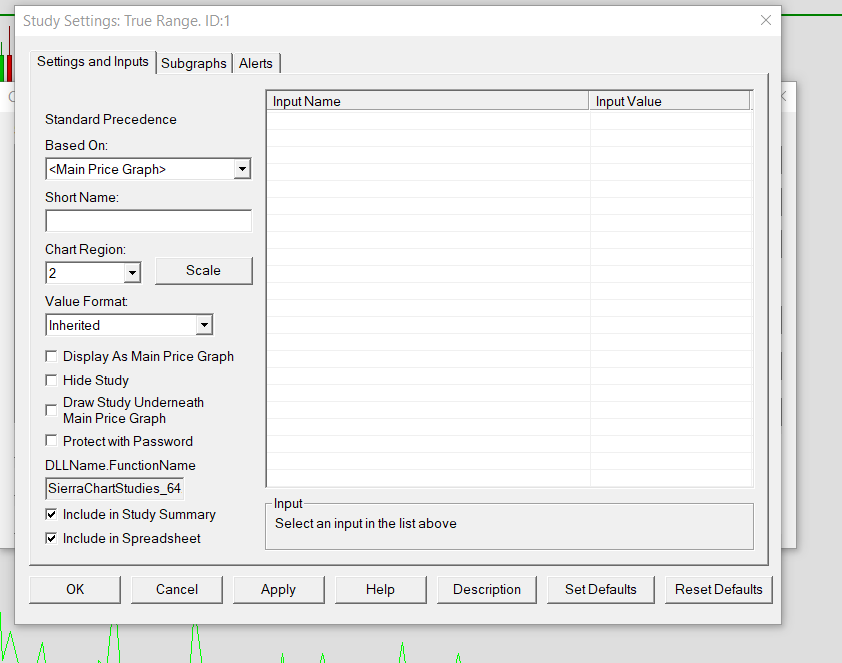Click the Set Defaults button
Image resolution: width=842 pixels, height=663 pixels.
tap(600, 589)
